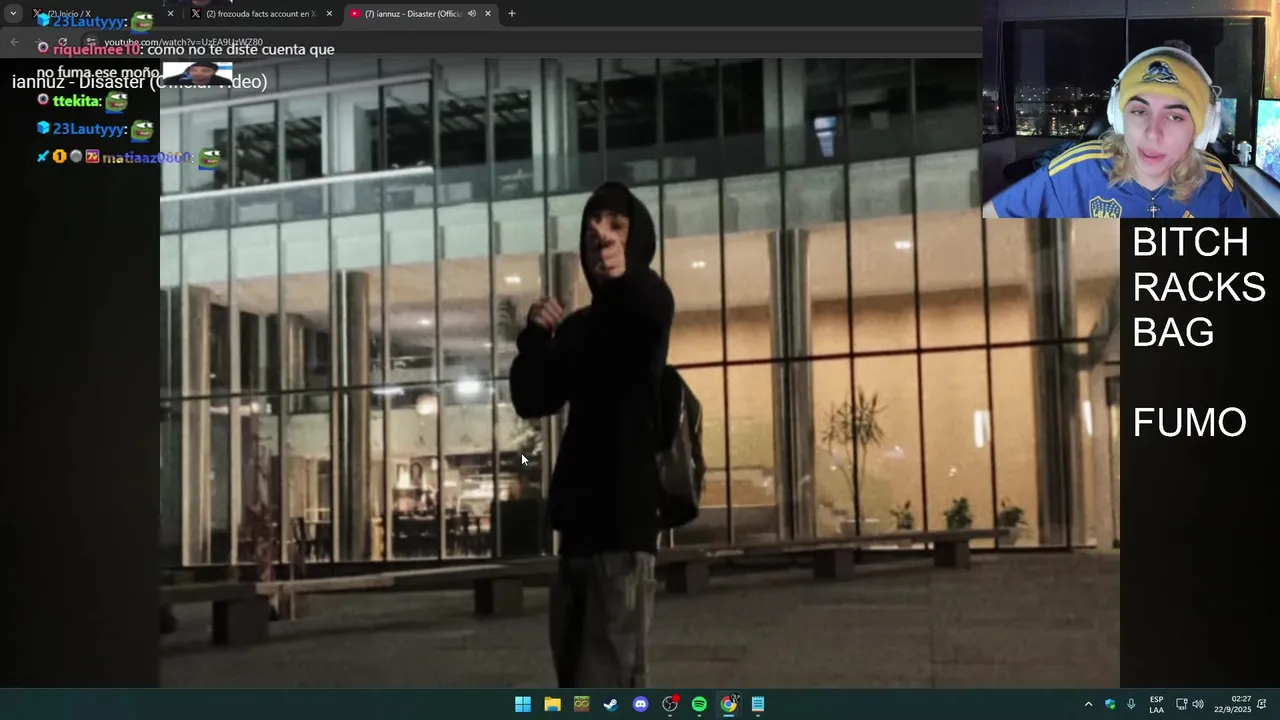
Task: Close the Inicio / X tab
Action: 170,14
